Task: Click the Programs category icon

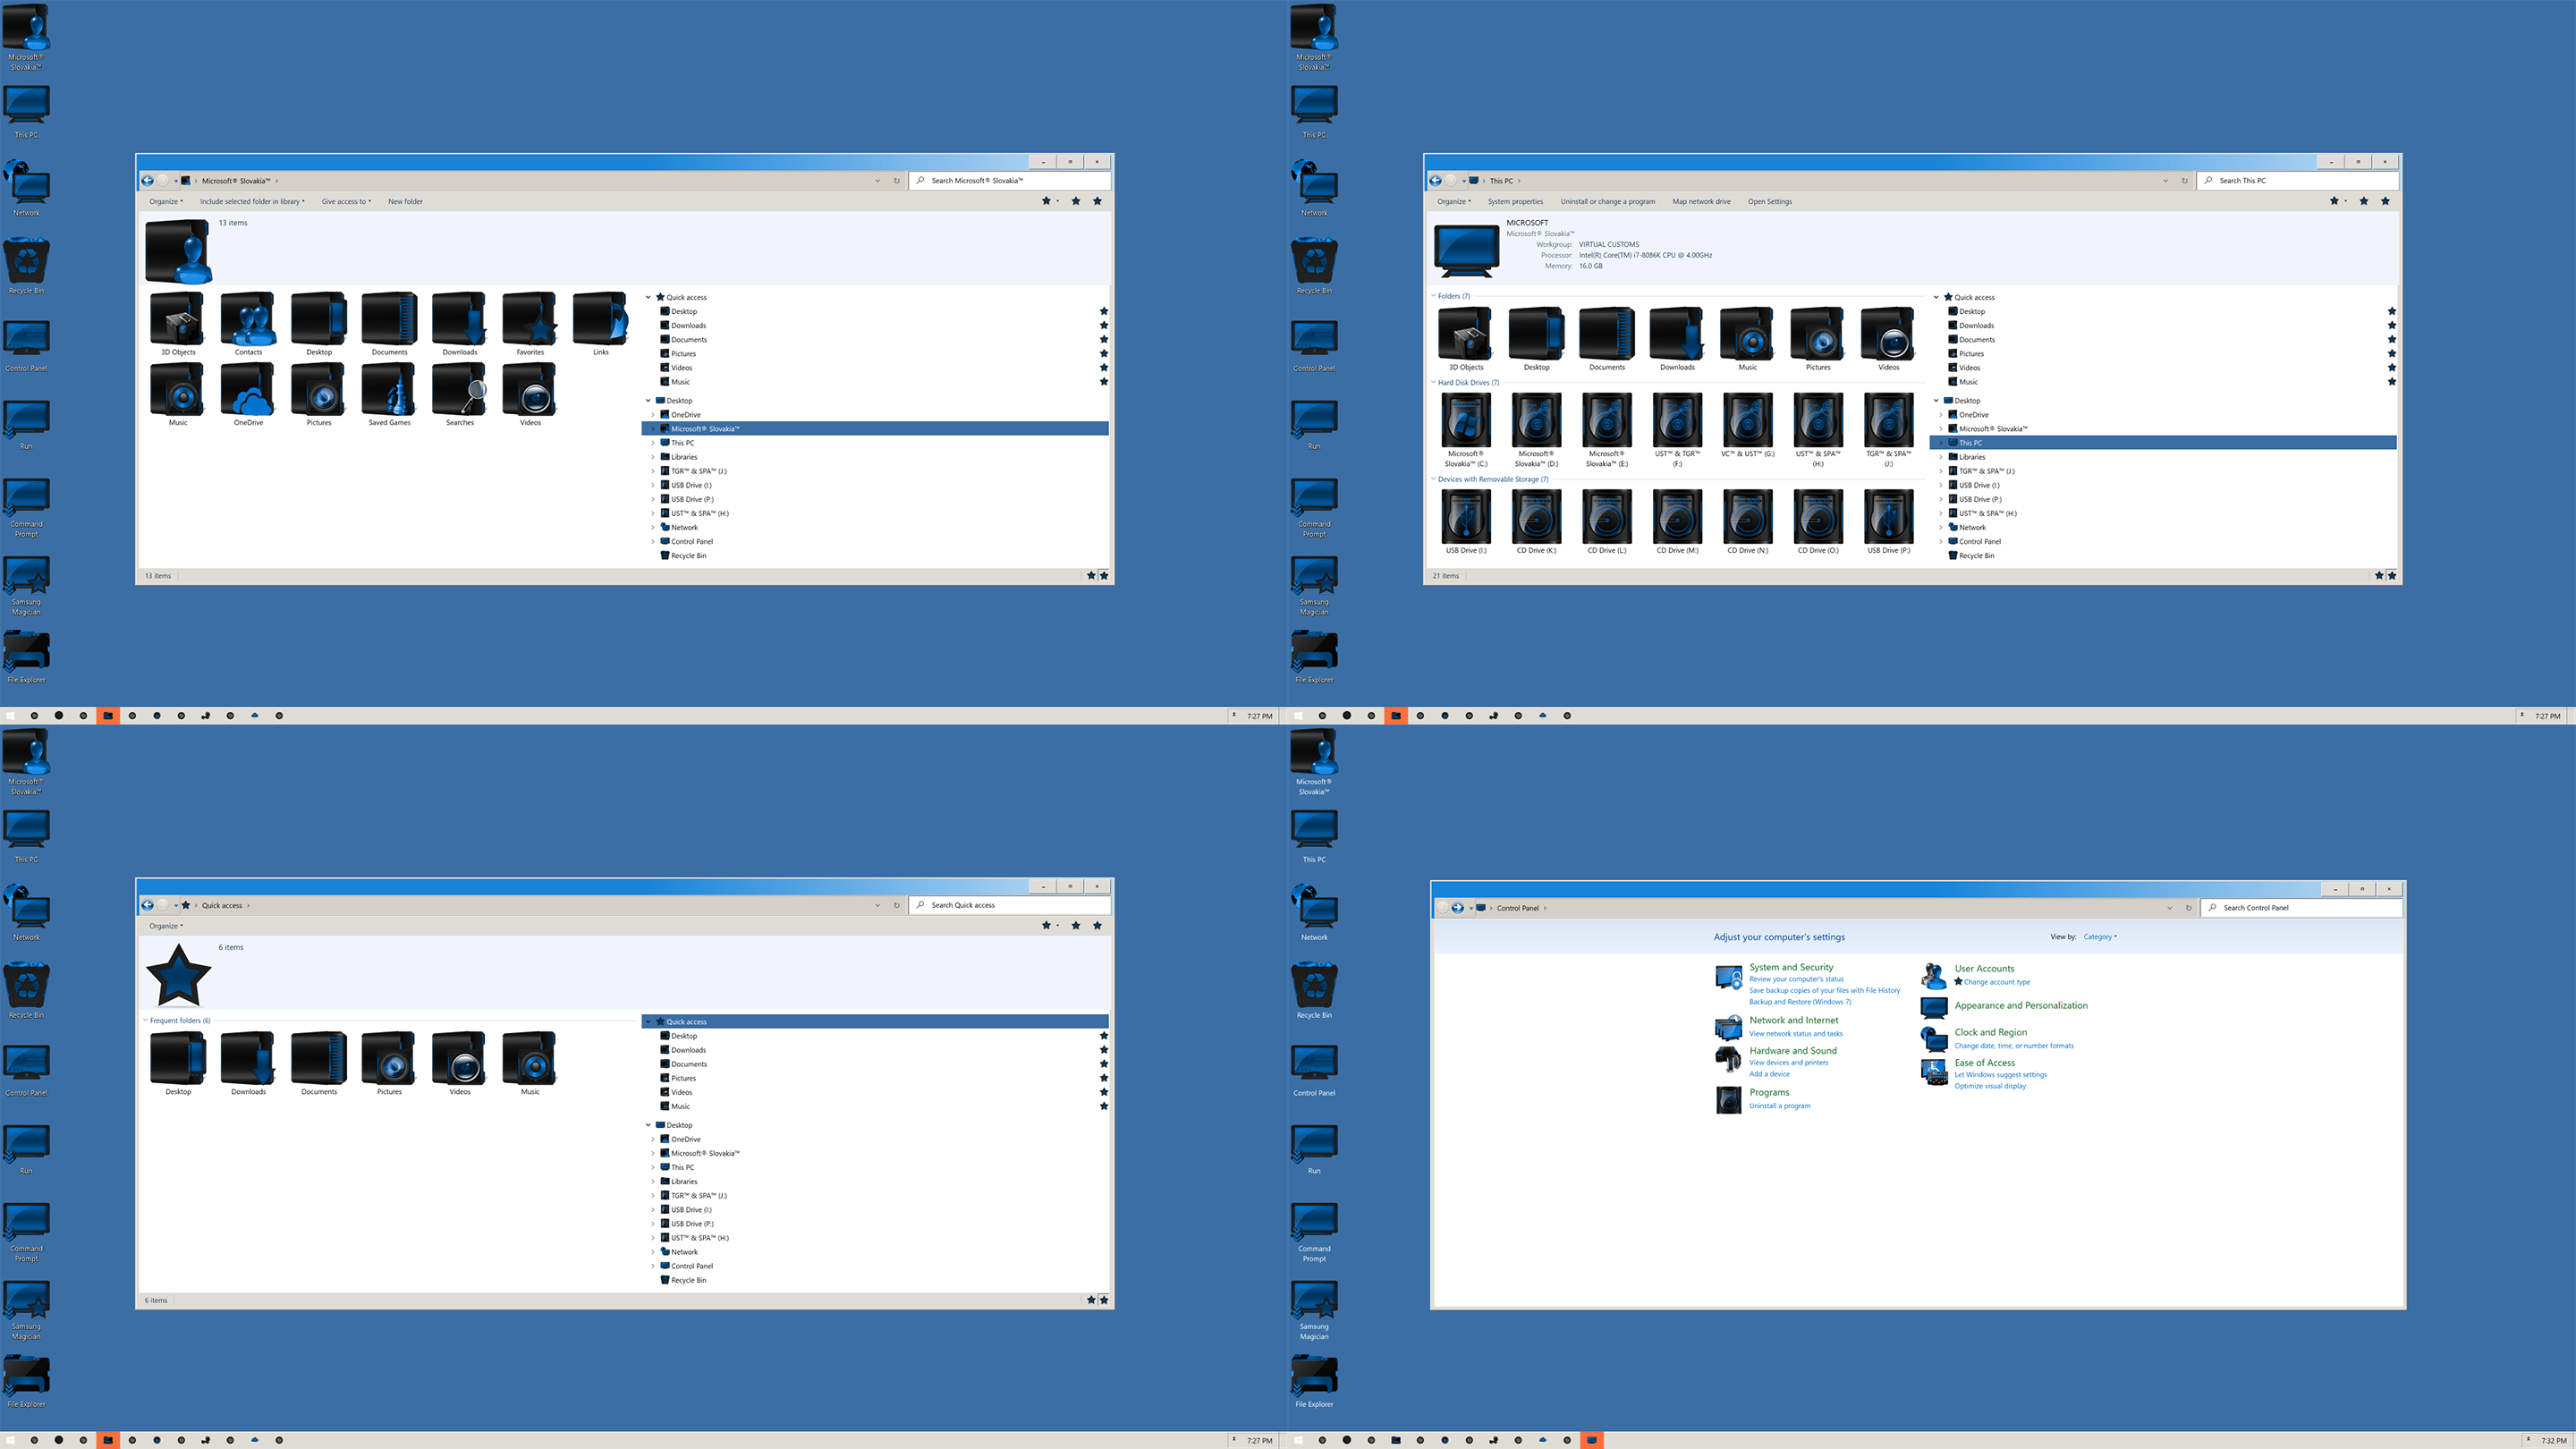Action: tap(1728, 1099)
